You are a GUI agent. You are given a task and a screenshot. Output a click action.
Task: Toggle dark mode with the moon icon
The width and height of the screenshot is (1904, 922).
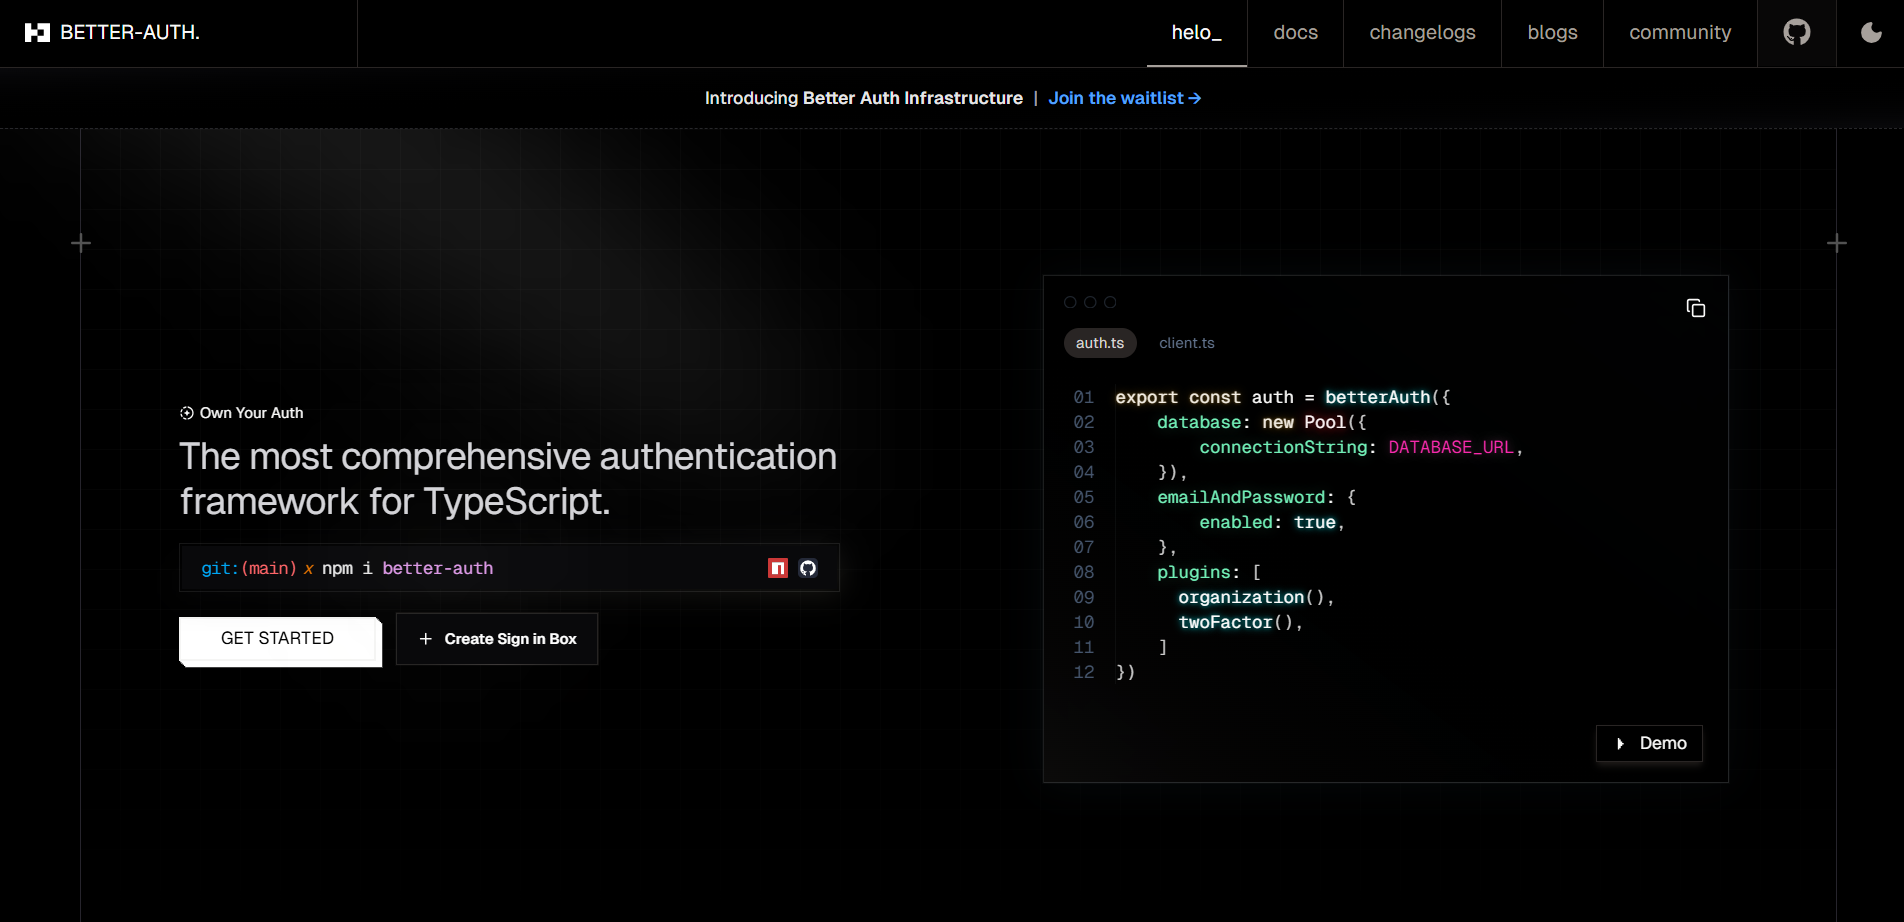click(1870, 32)
